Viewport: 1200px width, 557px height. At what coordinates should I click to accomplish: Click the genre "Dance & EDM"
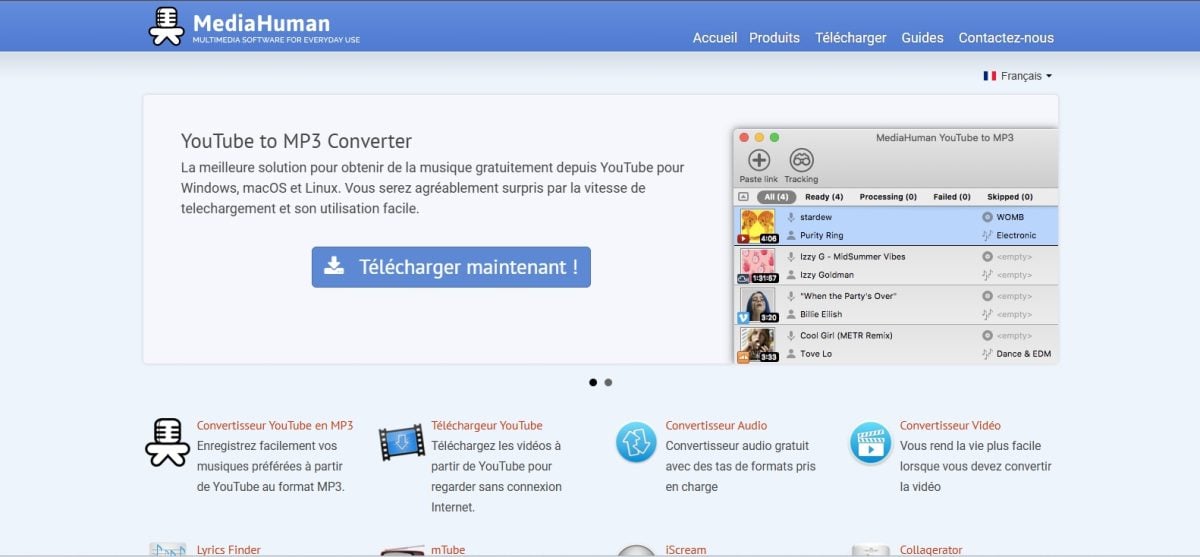click(x=1024, y=354)
